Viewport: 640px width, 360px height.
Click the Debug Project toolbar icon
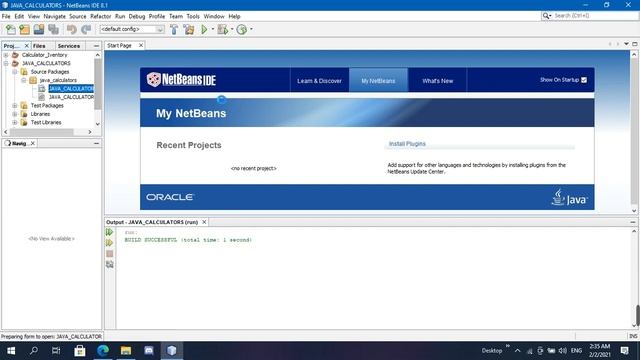(222, 29)
